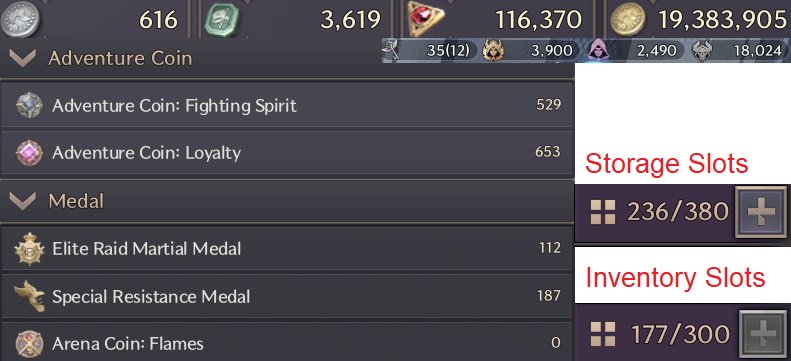Viewport: 791px width, 361px height.
Task: Expand inventory slots with plus button
Action: pos(764,334)
